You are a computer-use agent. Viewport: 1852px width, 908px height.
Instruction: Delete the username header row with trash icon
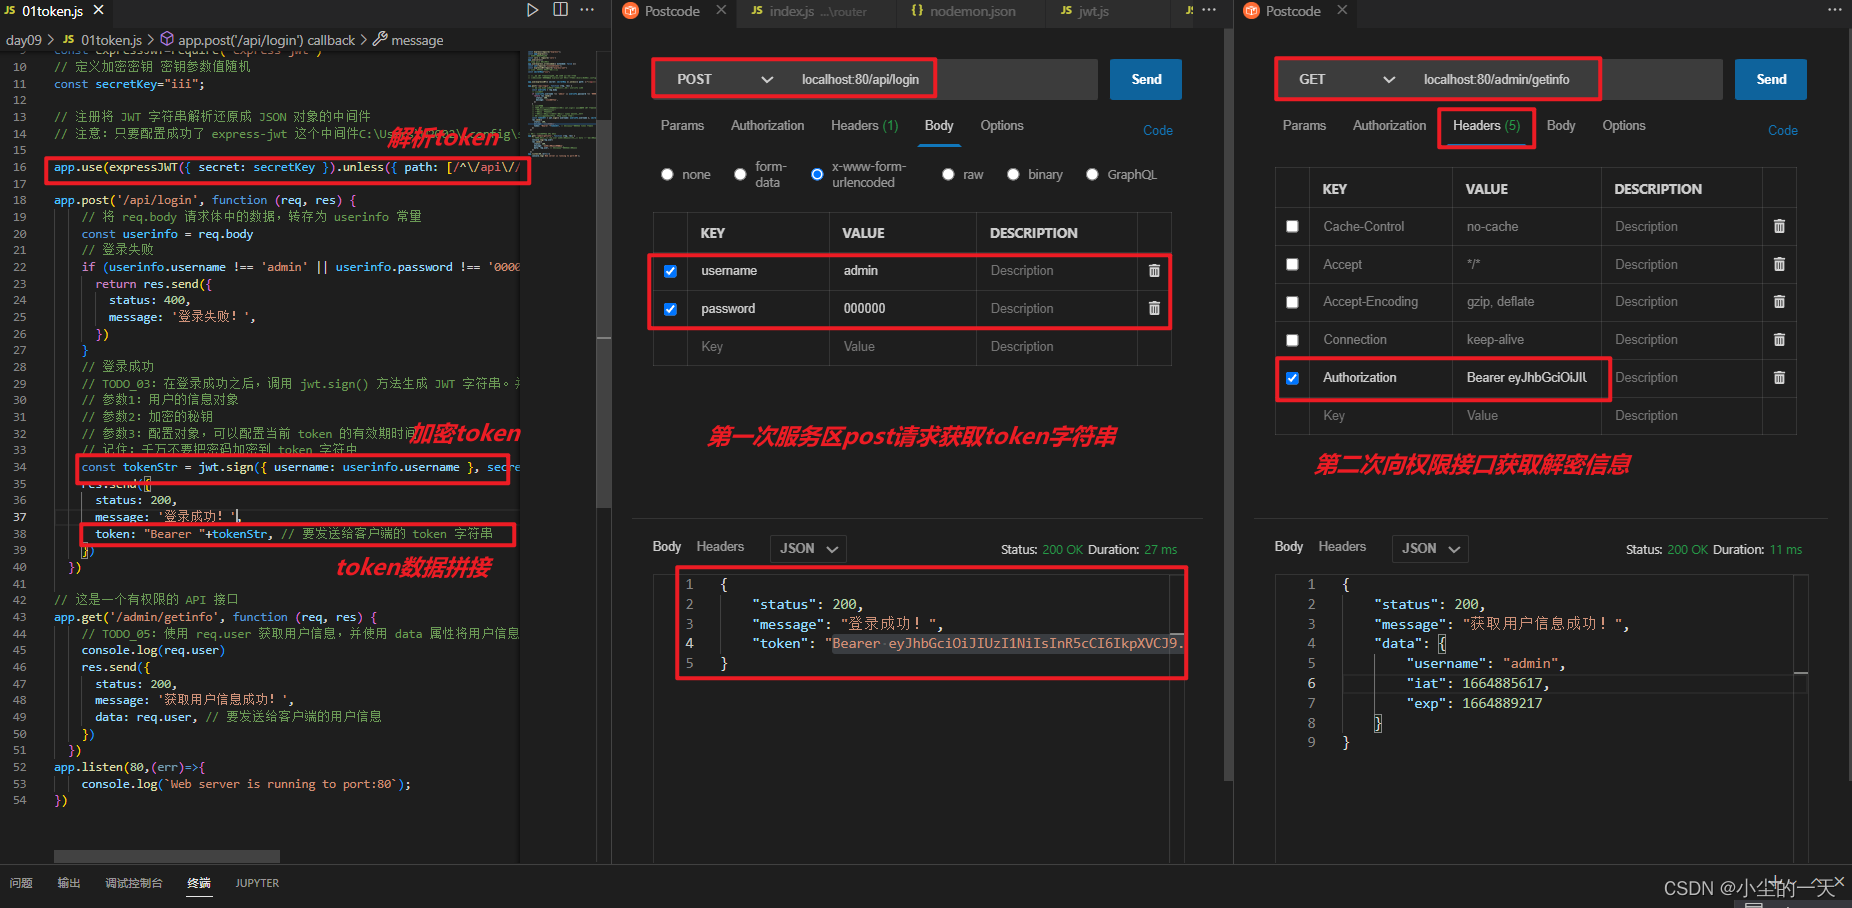point(1154,271)
